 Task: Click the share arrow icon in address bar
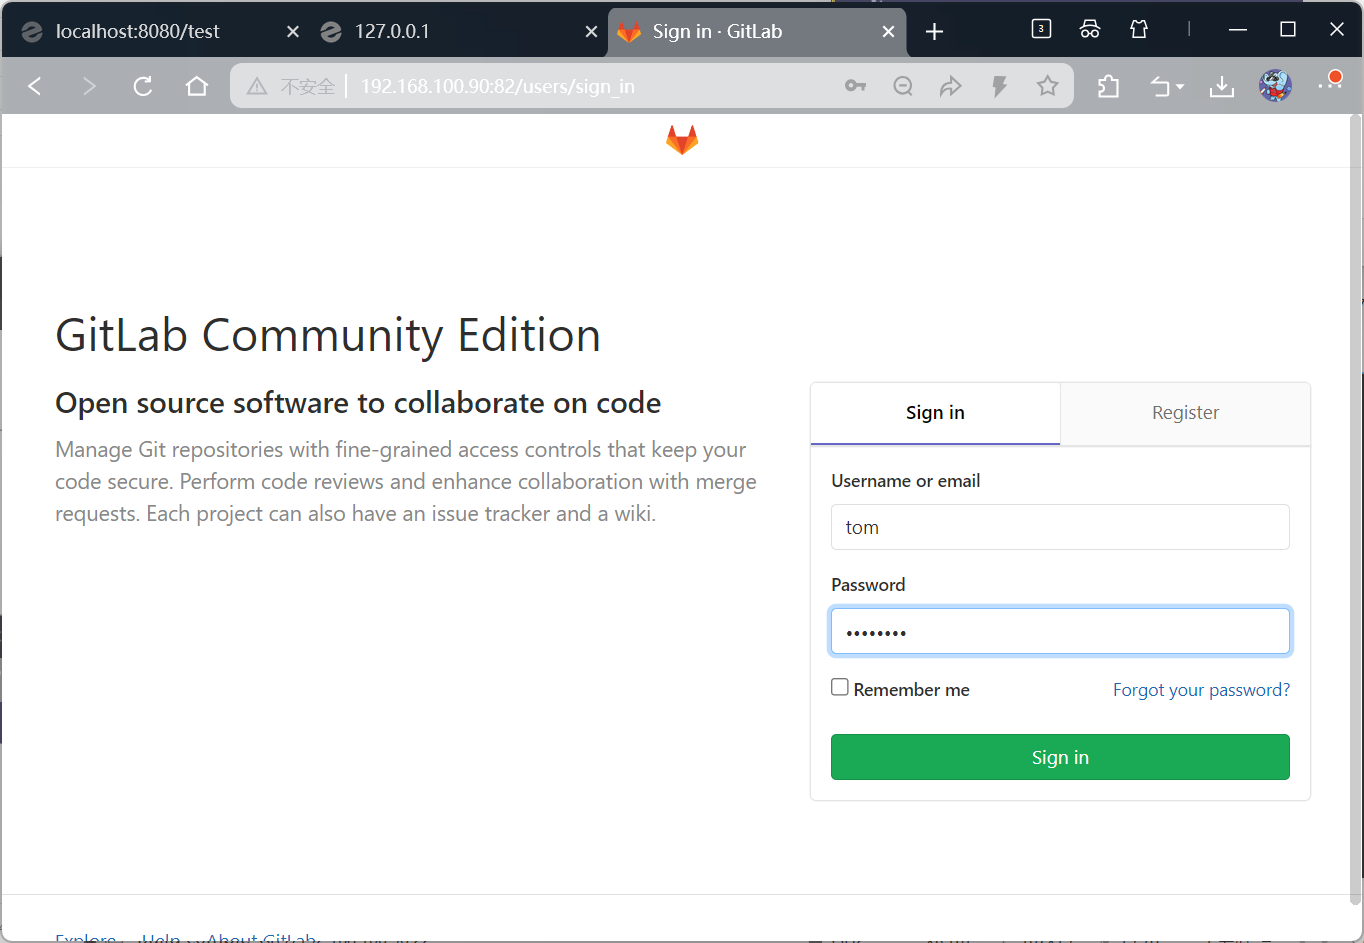point(950,86)
